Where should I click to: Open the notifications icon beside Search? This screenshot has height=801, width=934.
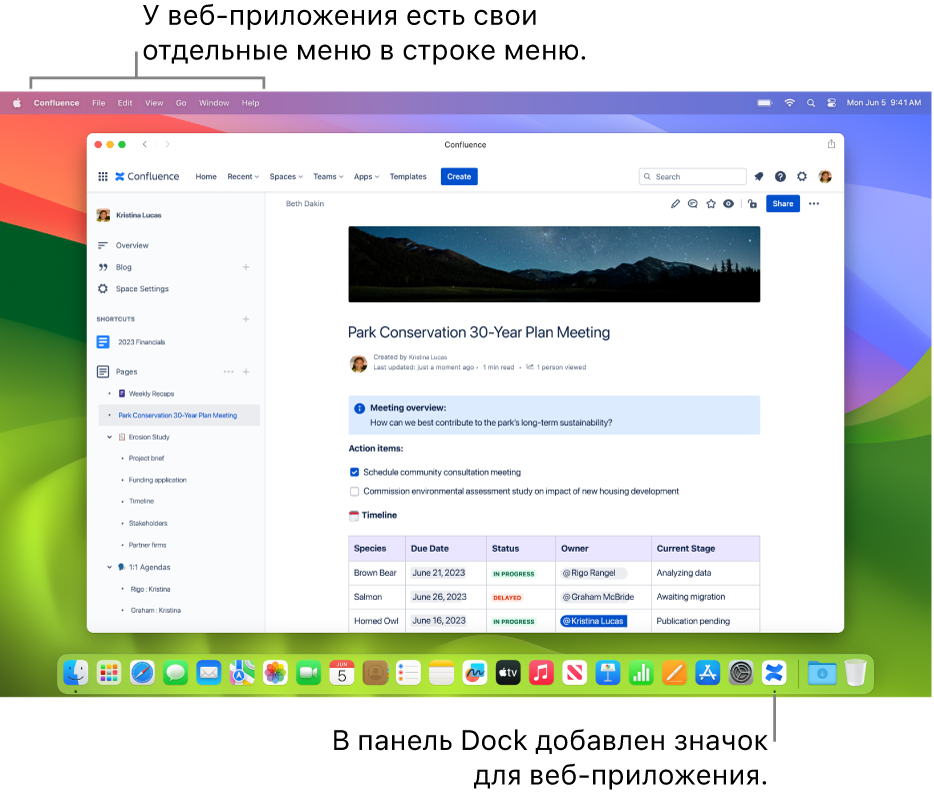758,176
